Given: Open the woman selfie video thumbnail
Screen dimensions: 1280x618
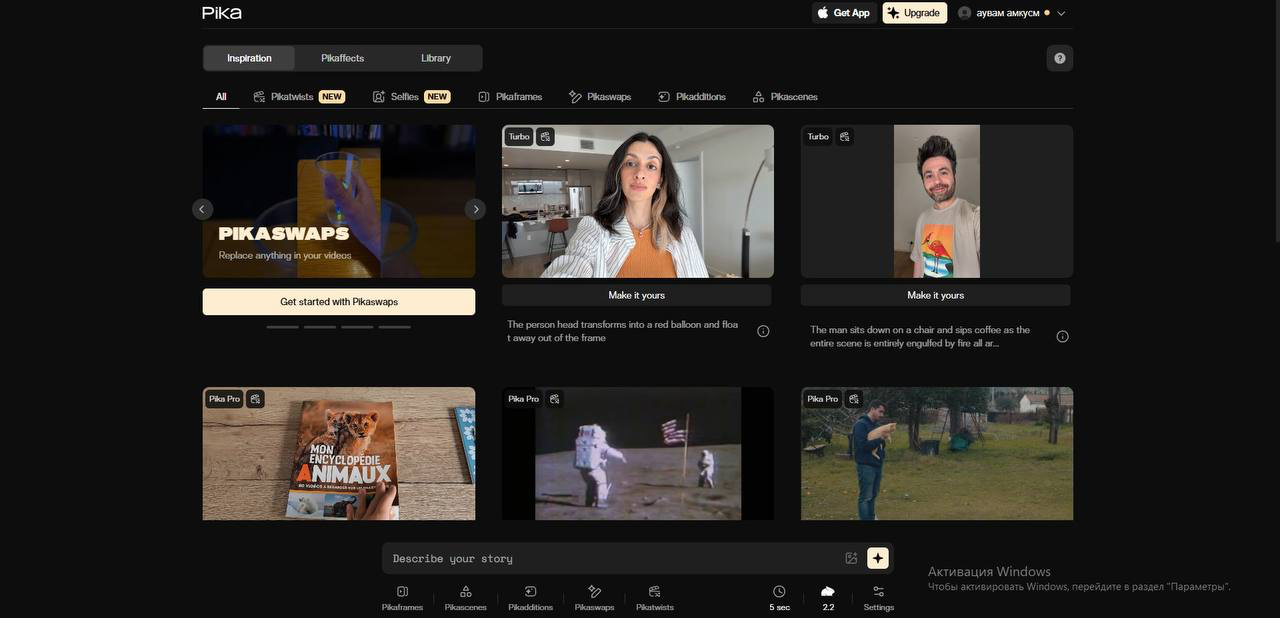Looking at the screenshot, I should point(638,201).
